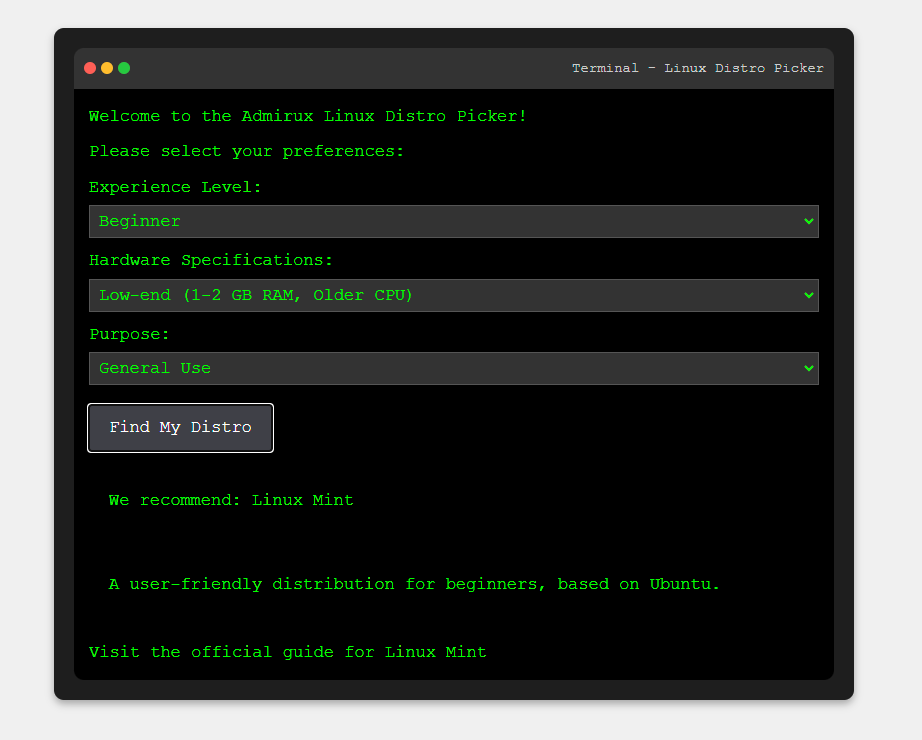This screenshot has height=740, width=922.
Task: Follow the Linux Mint official guide link
Action: tap(288, 652)
